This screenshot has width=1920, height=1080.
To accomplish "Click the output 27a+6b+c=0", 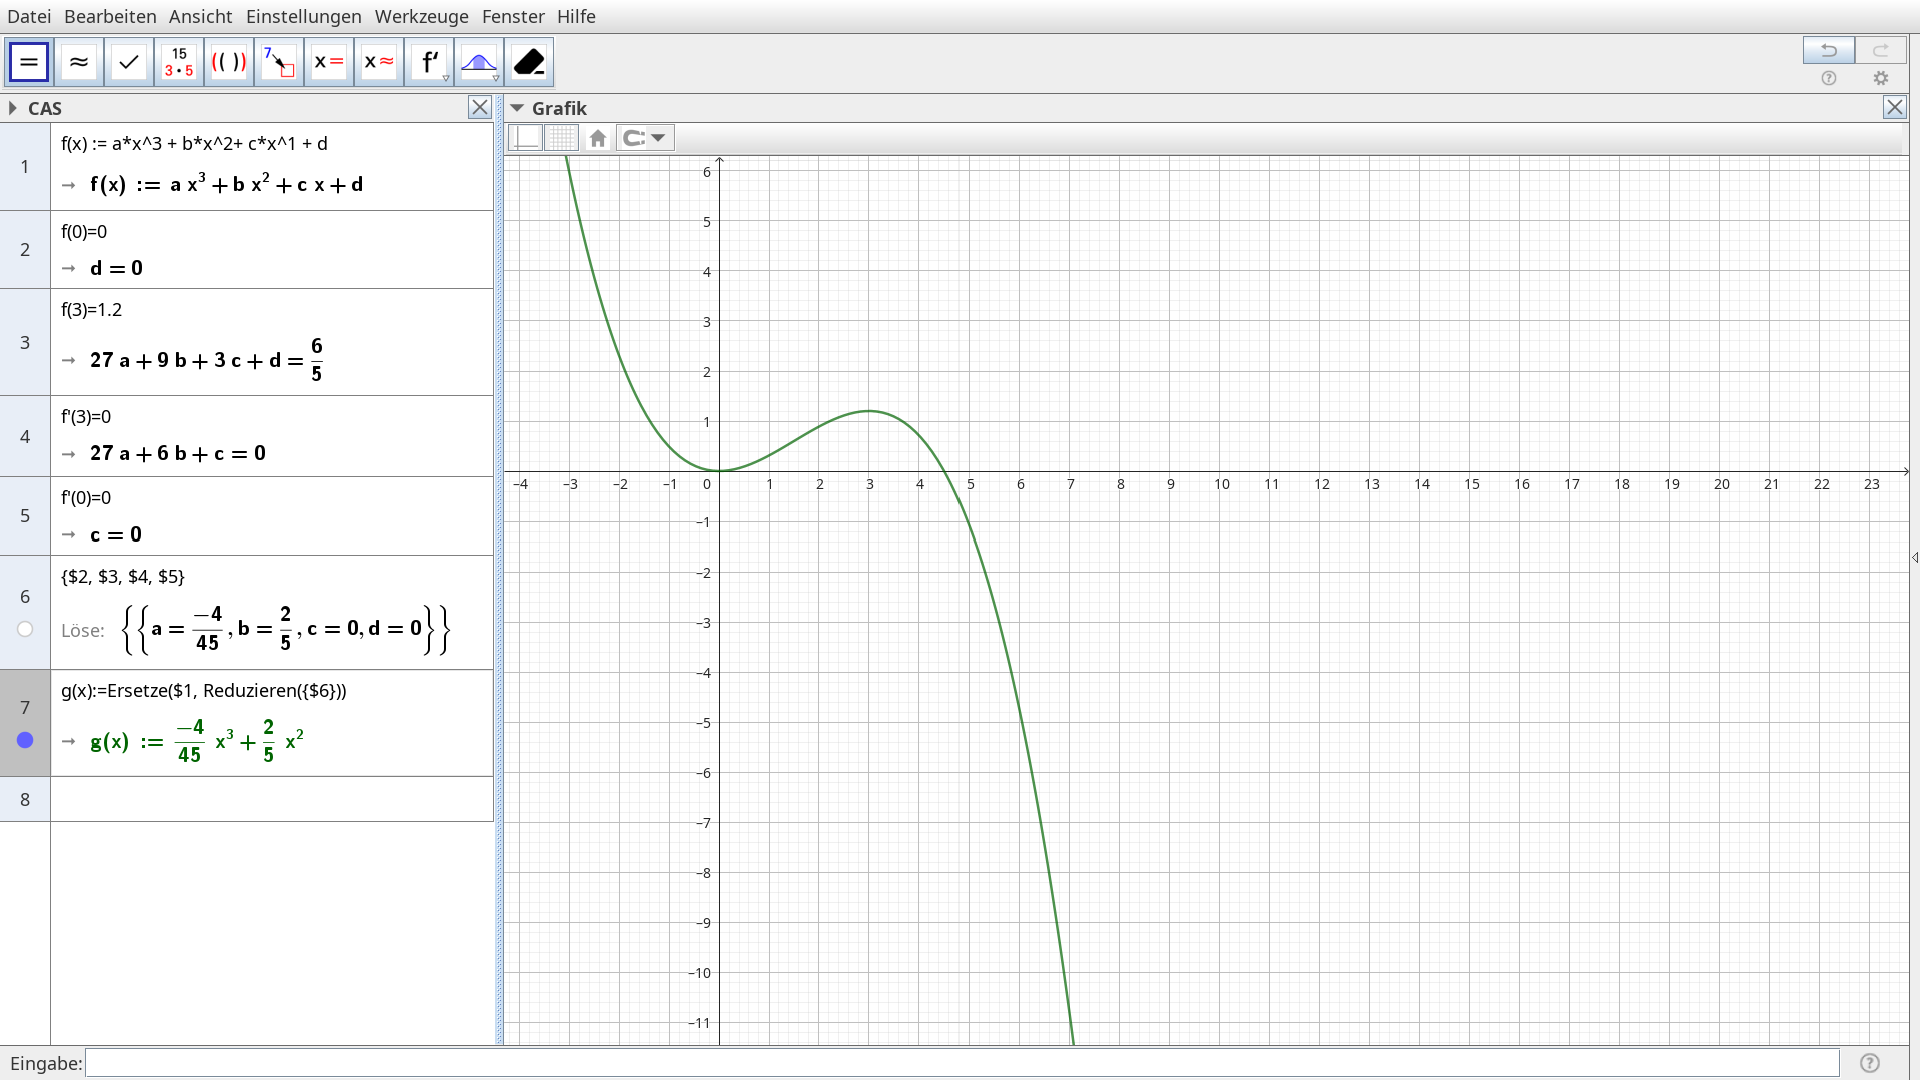I will click(x=178, y=453).
